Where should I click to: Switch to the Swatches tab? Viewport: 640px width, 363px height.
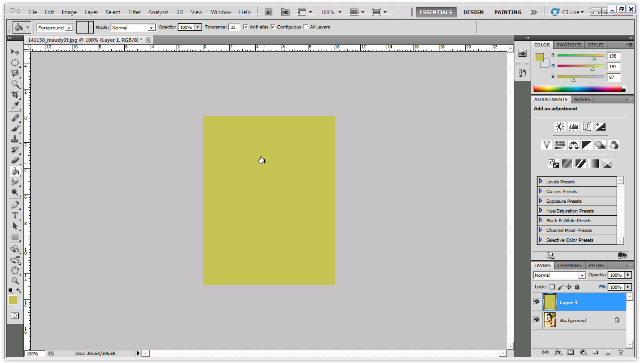coord(569,45)
